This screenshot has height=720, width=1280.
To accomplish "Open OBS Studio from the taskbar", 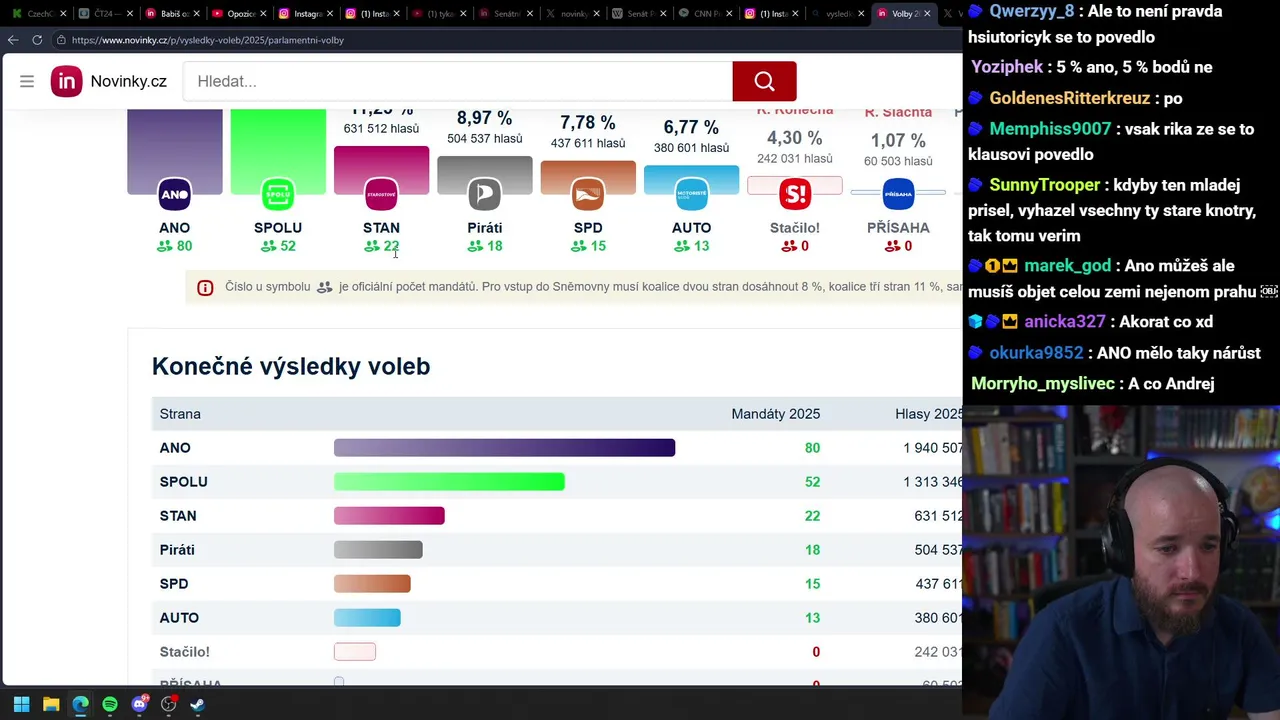I will pos(169,704).
